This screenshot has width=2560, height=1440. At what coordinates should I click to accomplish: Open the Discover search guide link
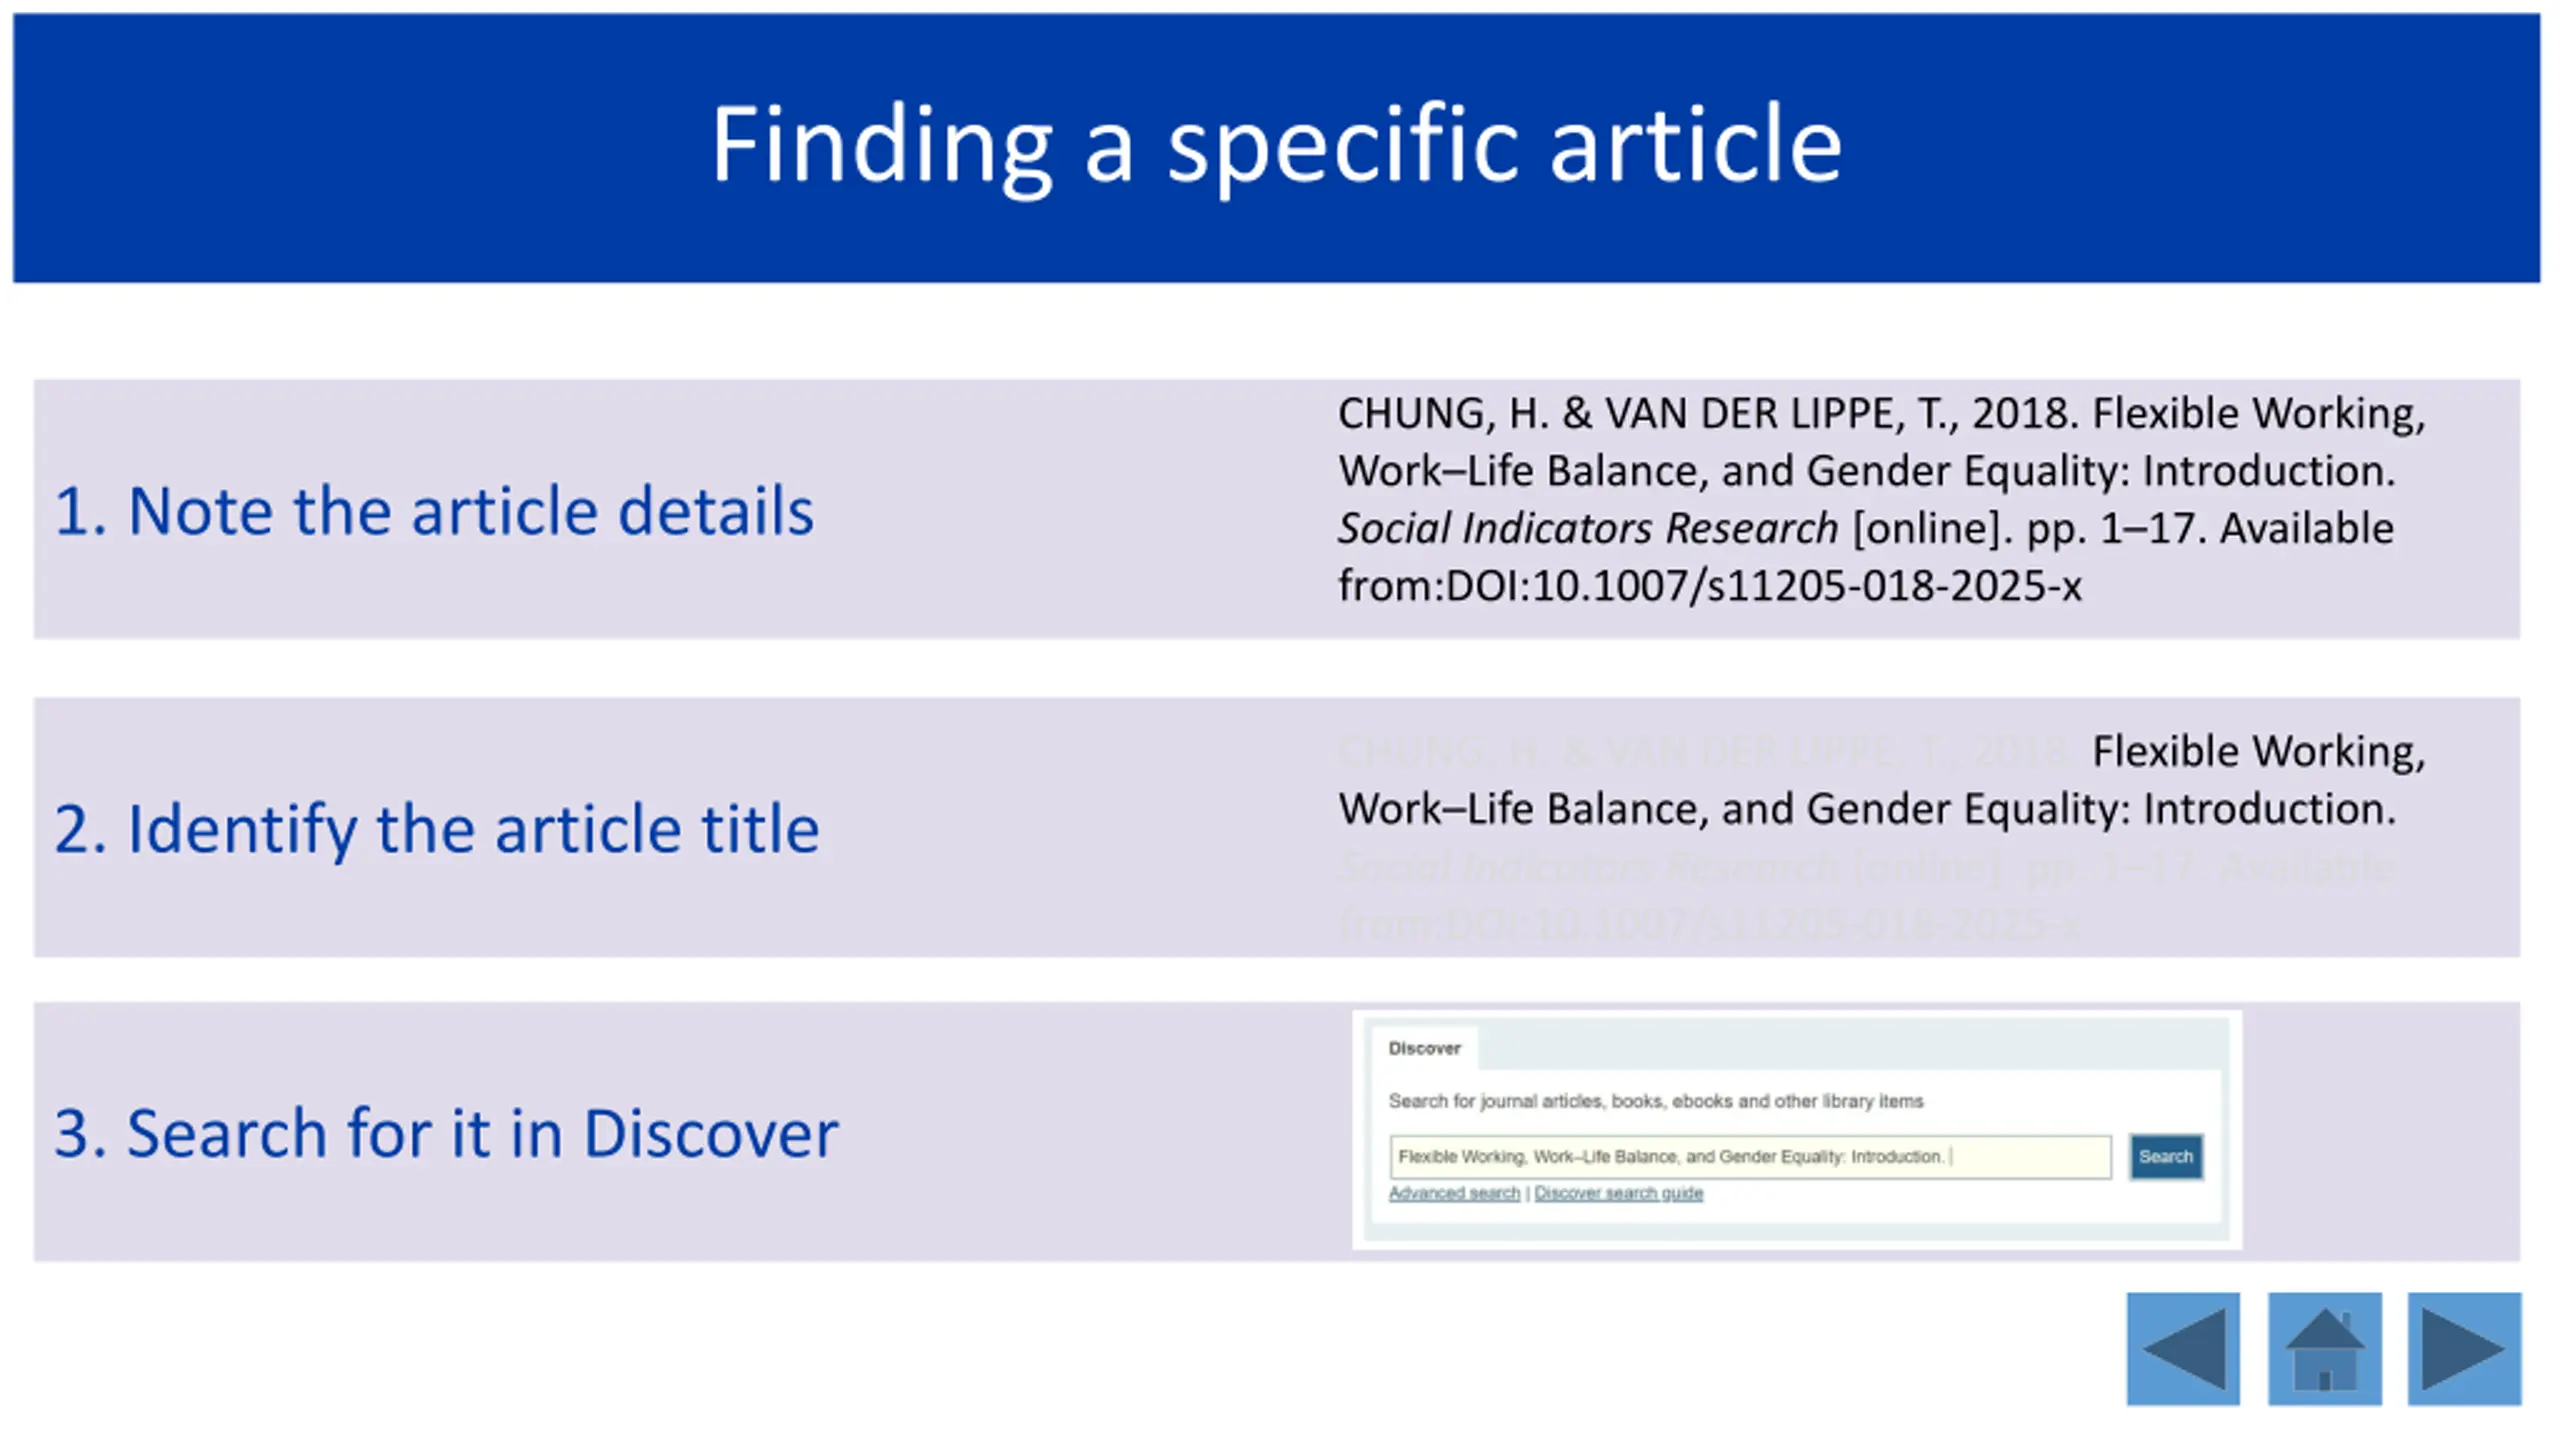click(1618, 1193)
